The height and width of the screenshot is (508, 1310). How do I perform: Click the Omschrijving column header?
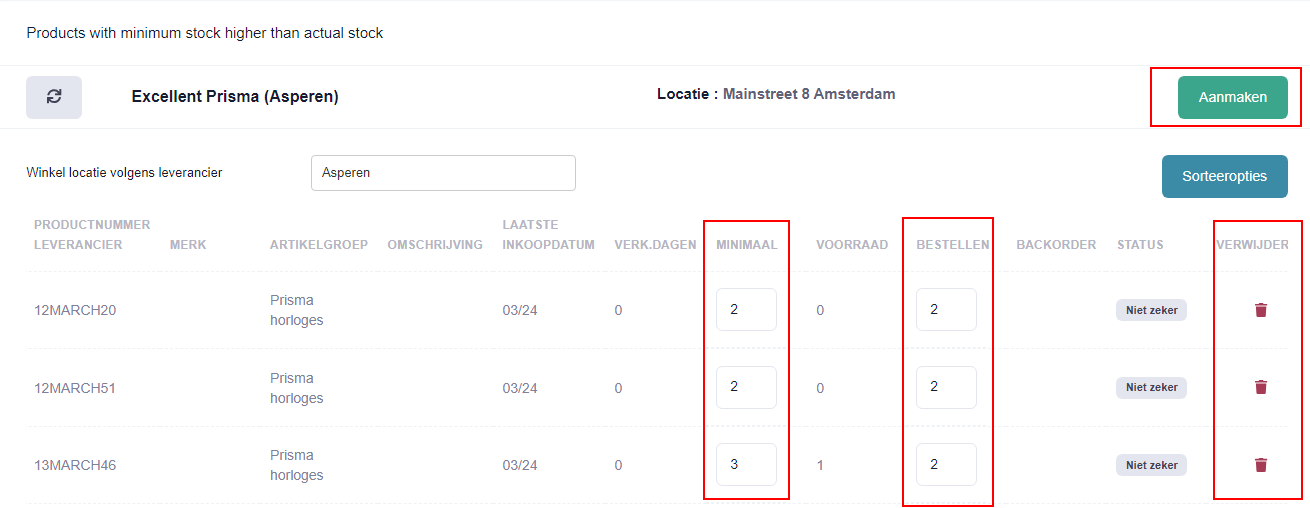pyautogui.click(x=435, y=245)
